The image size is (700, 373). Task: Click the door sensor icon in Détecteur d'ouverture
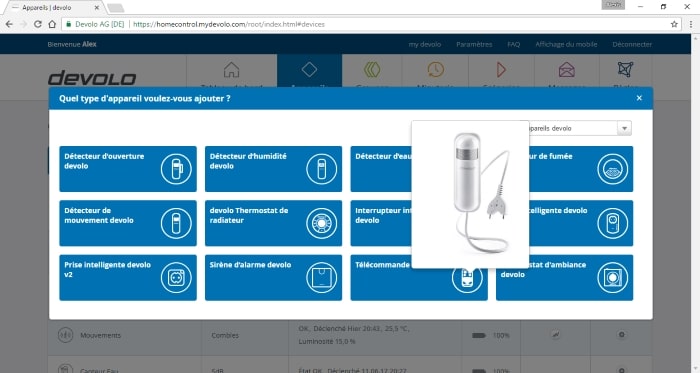(176, 169)
